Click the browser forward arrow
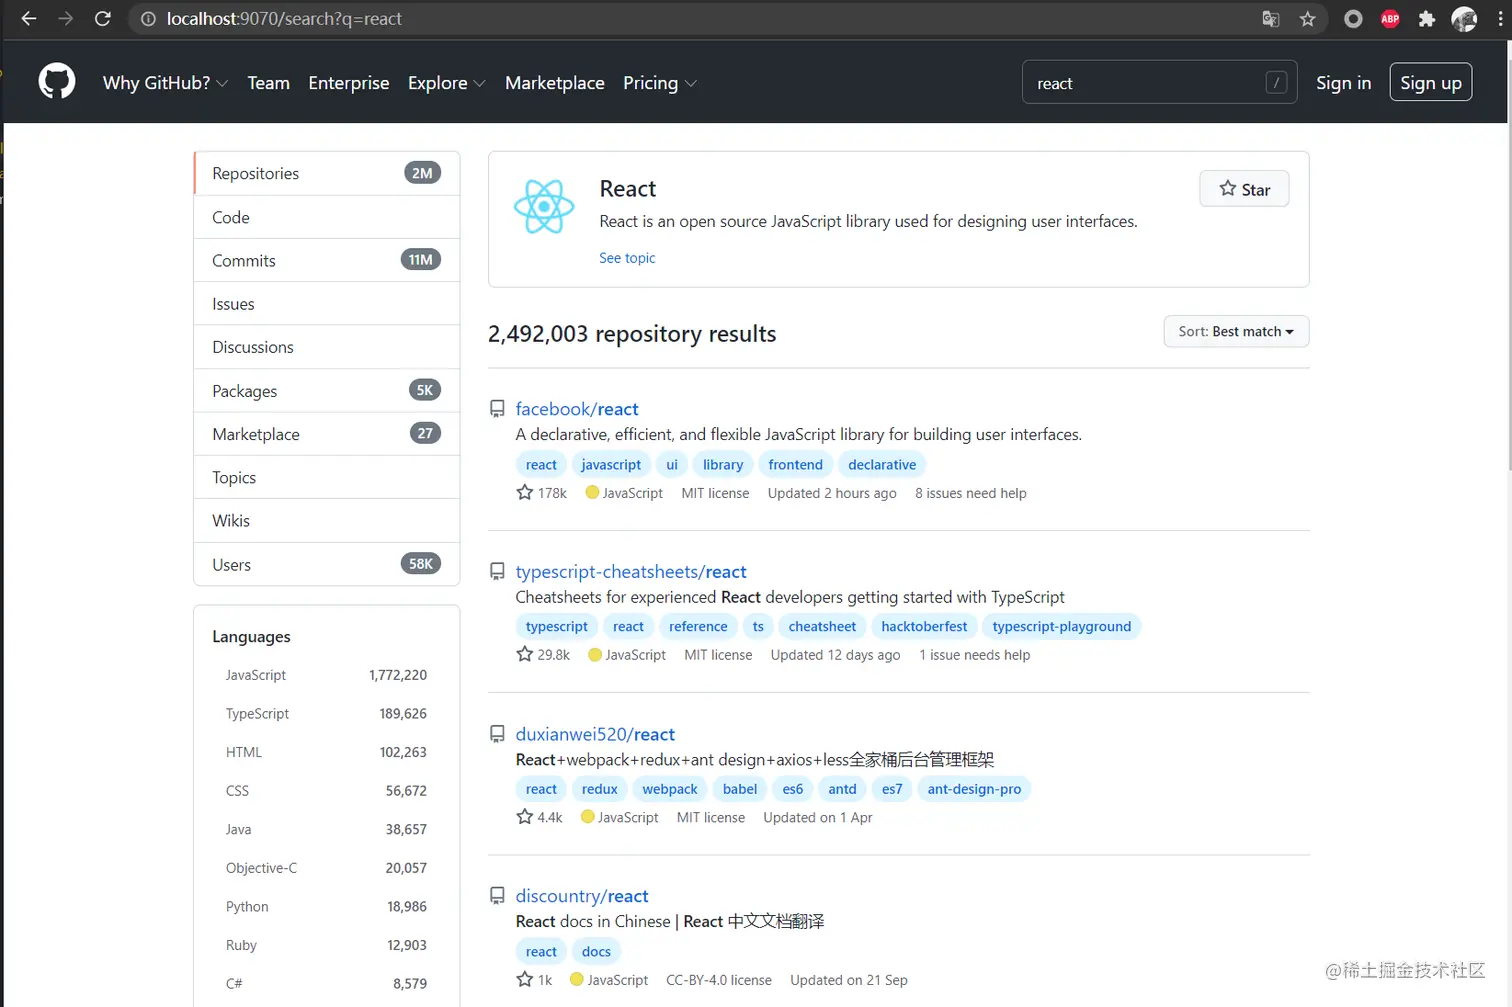Screen dimensions: 1512x1007 tap(66, 19)
